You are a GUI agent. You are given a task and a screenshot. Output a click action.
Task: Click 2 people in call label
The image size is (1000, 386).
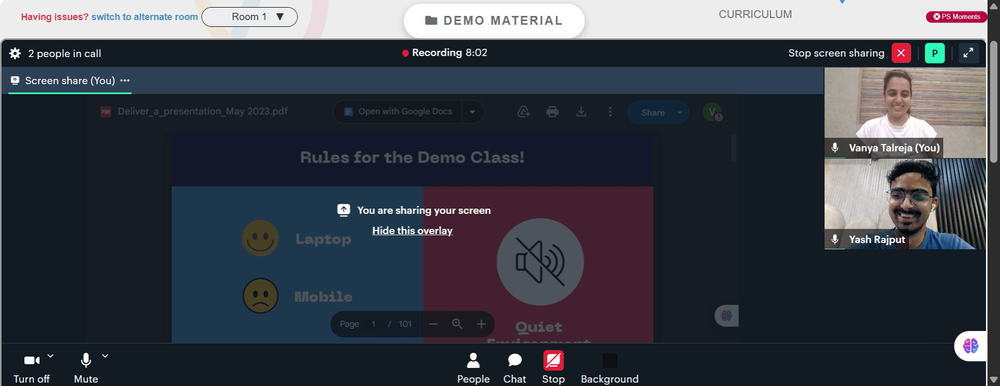coord(64,54)
